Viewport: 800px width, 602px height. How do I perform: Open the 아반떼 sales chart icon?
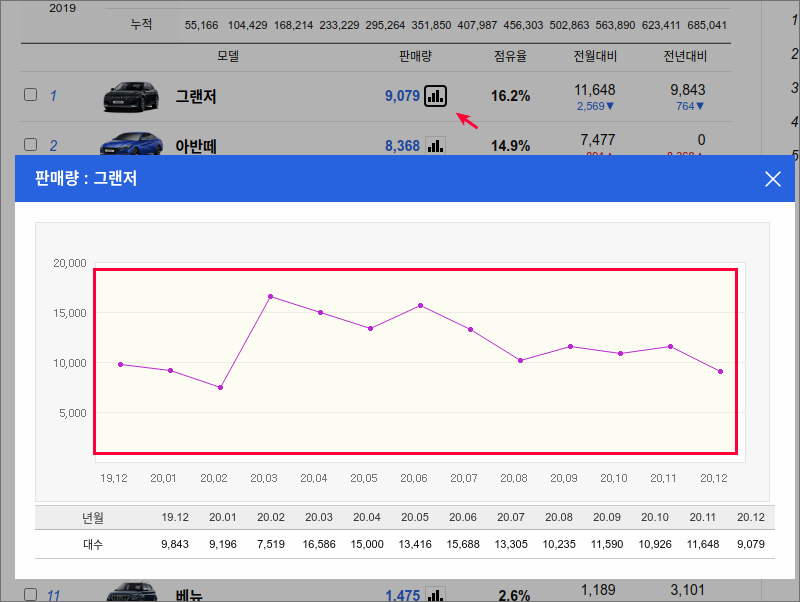[x=435, y=145]
